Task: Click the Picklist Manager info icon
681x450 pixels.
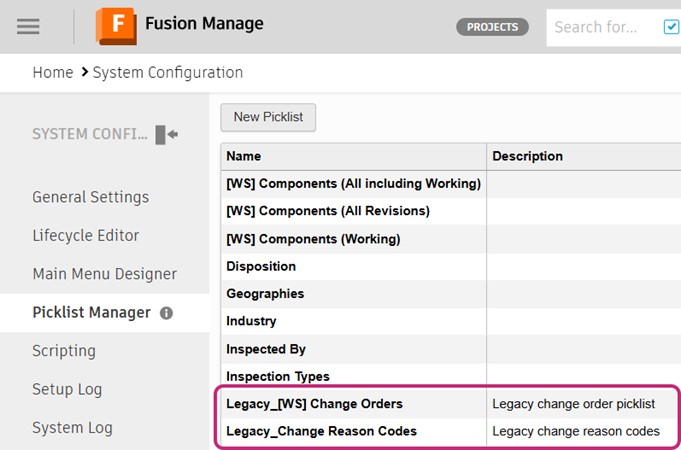Action: (x=167, y=313)
